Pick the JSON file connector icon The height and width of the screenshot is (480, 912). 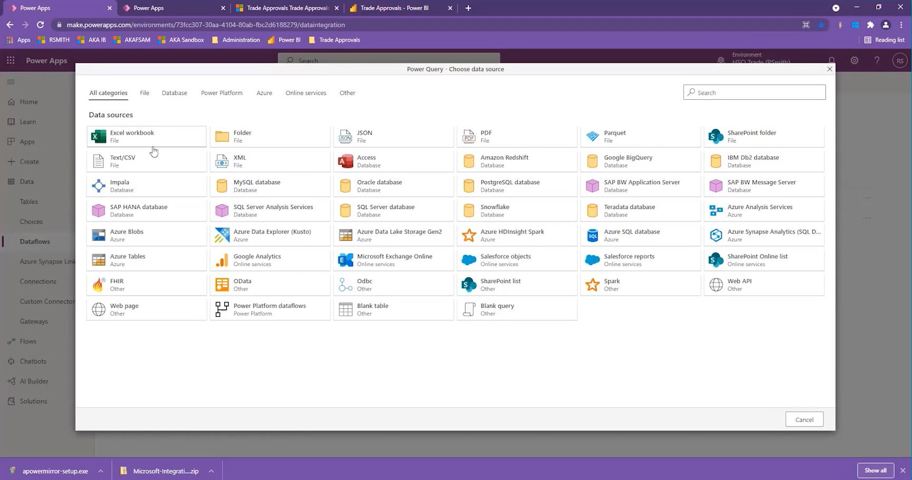(345, 137)
